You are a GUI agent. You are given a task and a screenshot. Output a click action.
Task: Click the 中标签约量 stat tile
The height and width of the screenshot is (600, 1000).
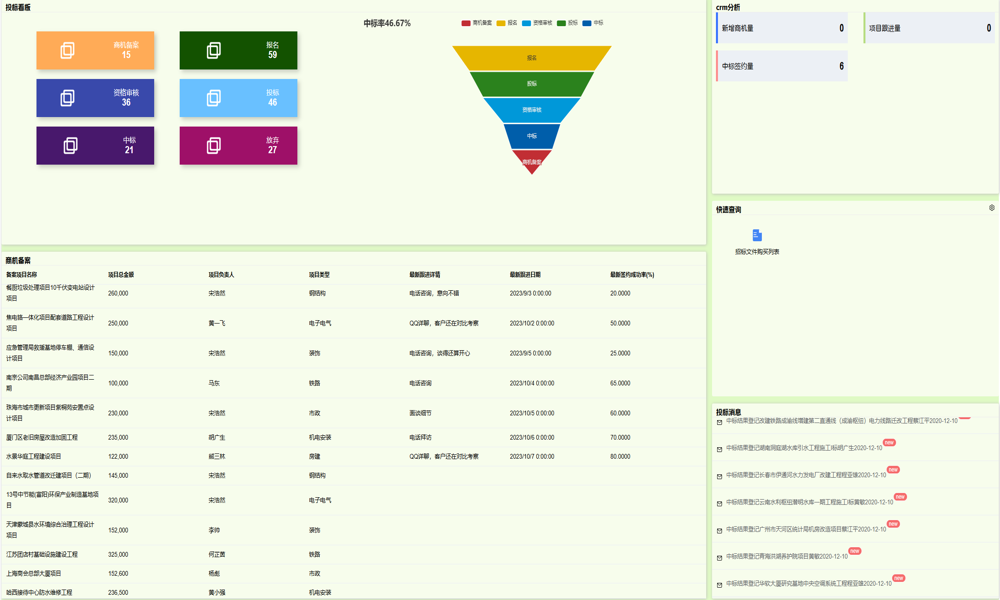point(782,66)
